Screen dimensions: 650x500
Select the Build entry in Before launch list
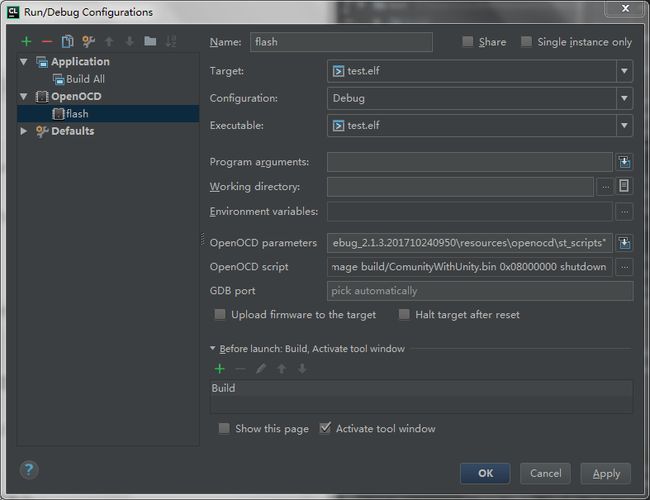click(x=223, y=388)
